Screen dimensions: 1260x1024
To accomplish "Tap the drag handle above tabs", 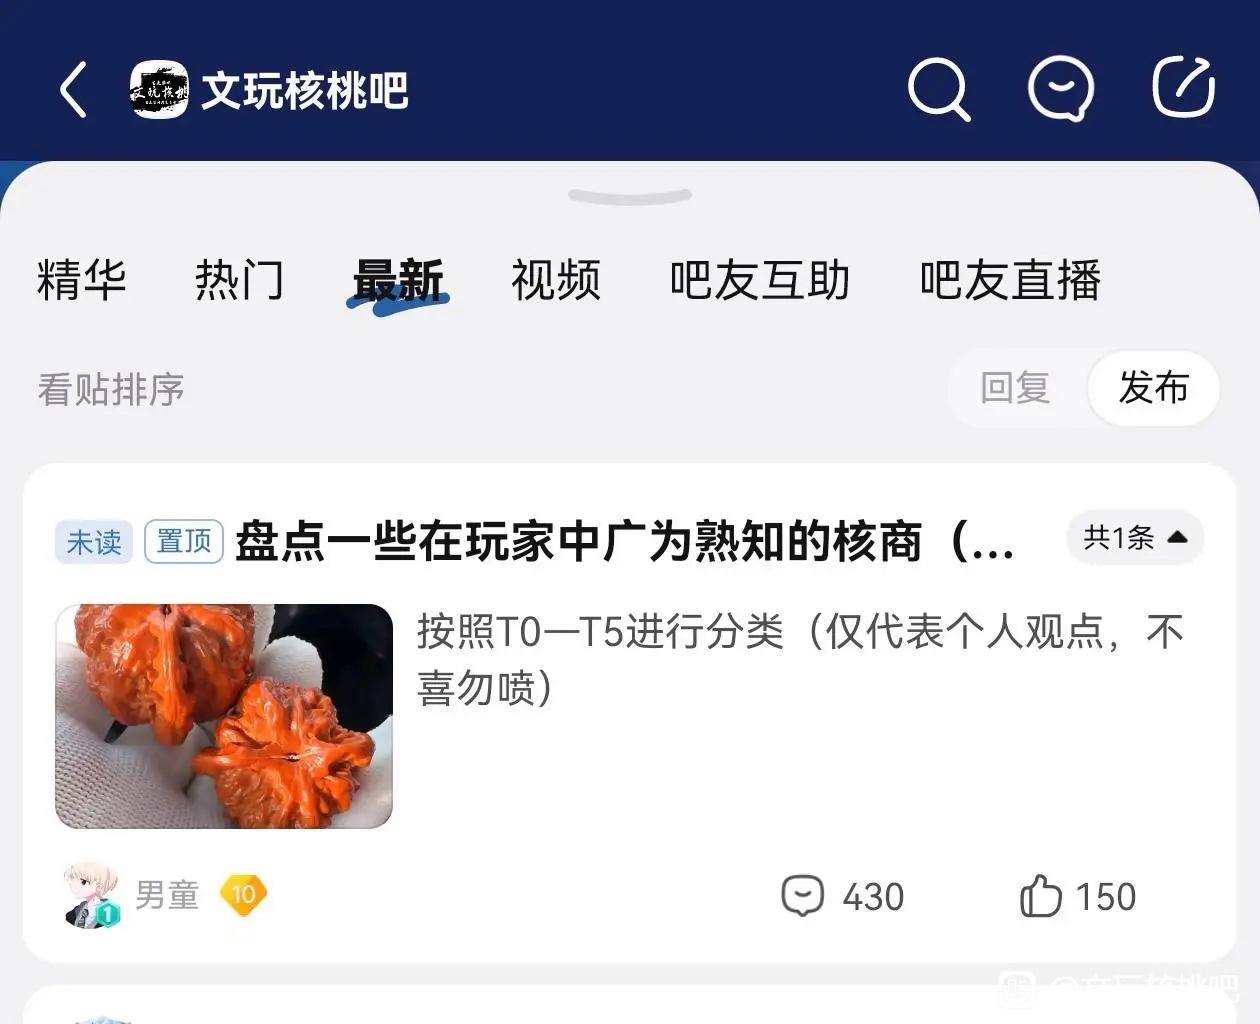I will tap(630, 196).
